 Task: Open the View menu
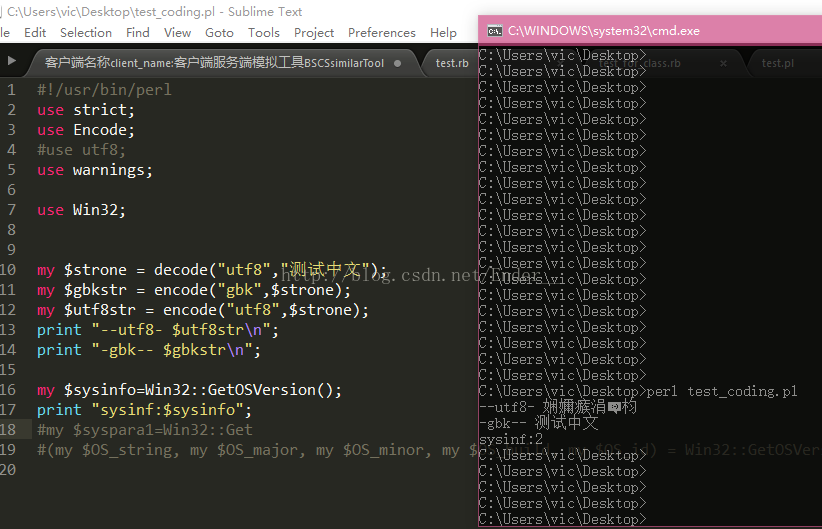[177, 33]
